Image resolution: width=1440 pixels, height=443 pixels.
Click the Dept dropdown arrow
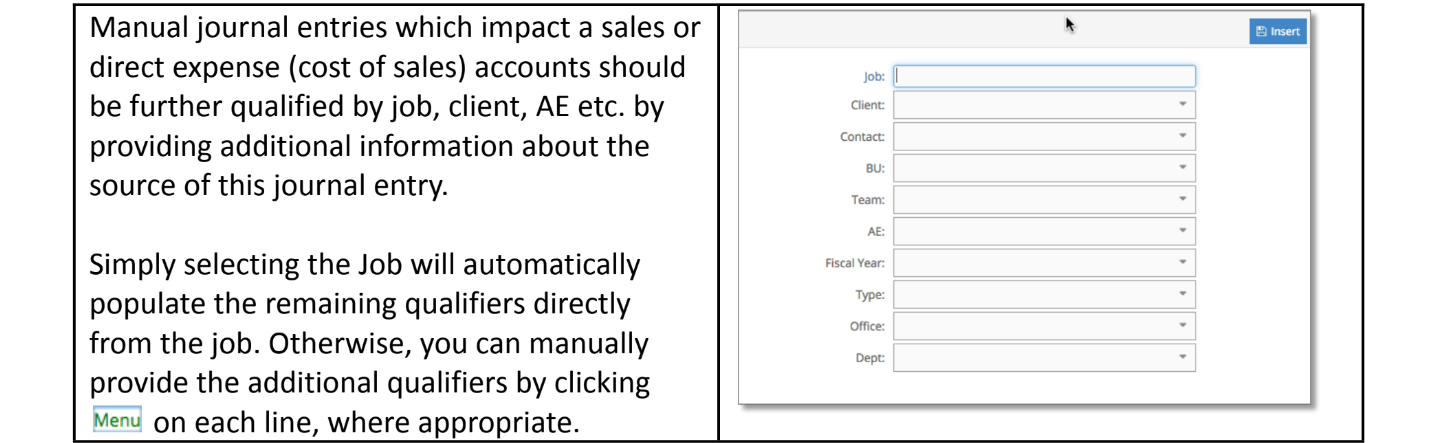[x=1182, y=357]
